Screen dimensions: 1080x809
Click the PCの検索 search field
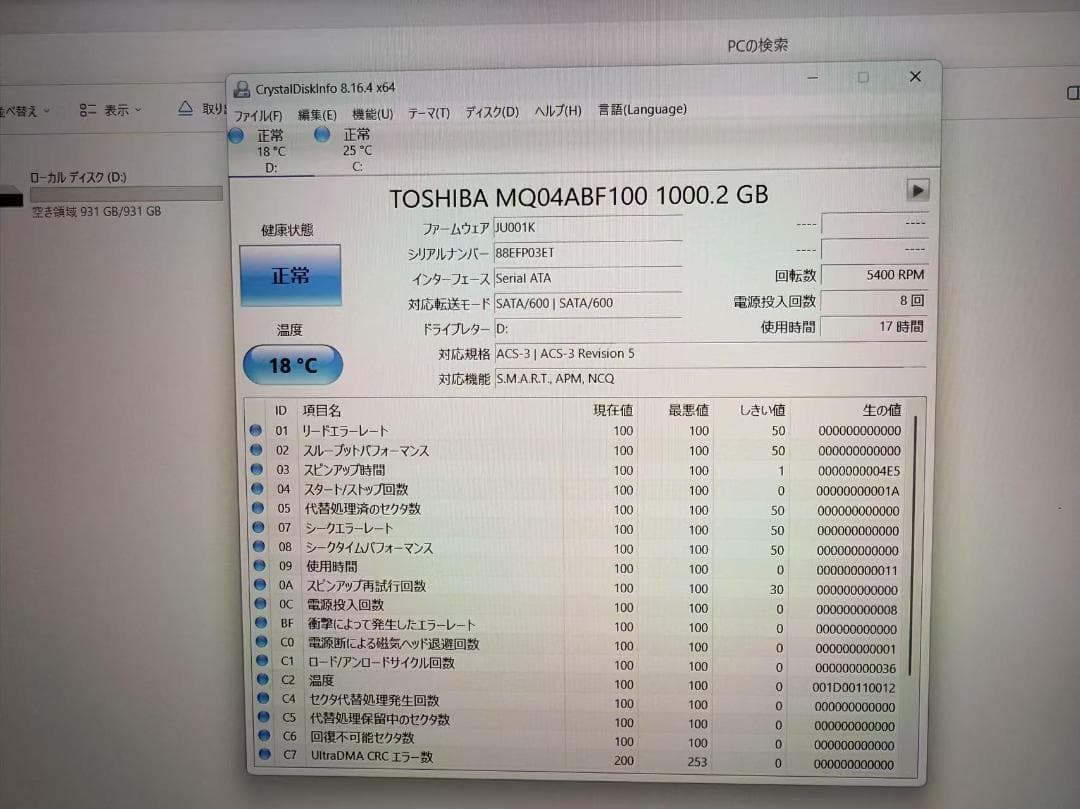(756, 44)
